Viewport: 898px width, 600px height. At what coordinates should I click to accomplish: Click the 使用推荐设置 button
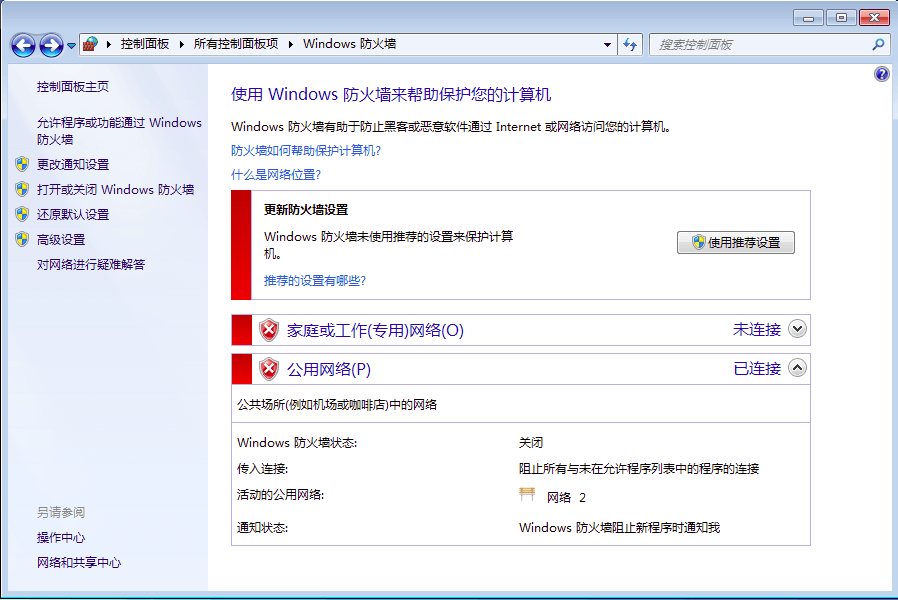point(735,242)
